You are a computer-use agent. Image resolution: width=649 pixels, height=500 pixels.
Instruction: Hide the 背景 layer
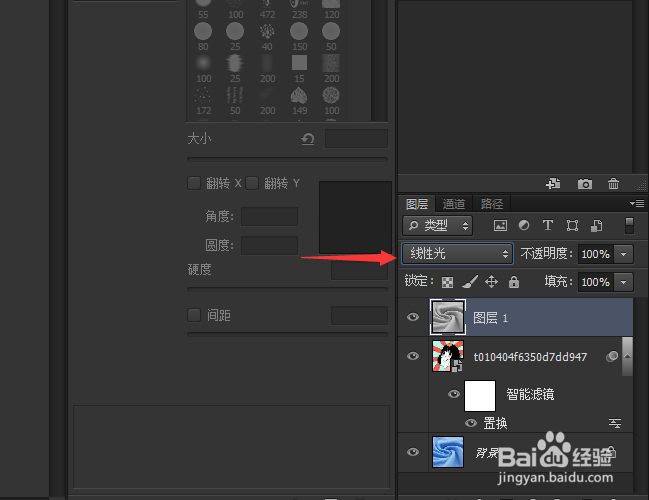[413, 452]
